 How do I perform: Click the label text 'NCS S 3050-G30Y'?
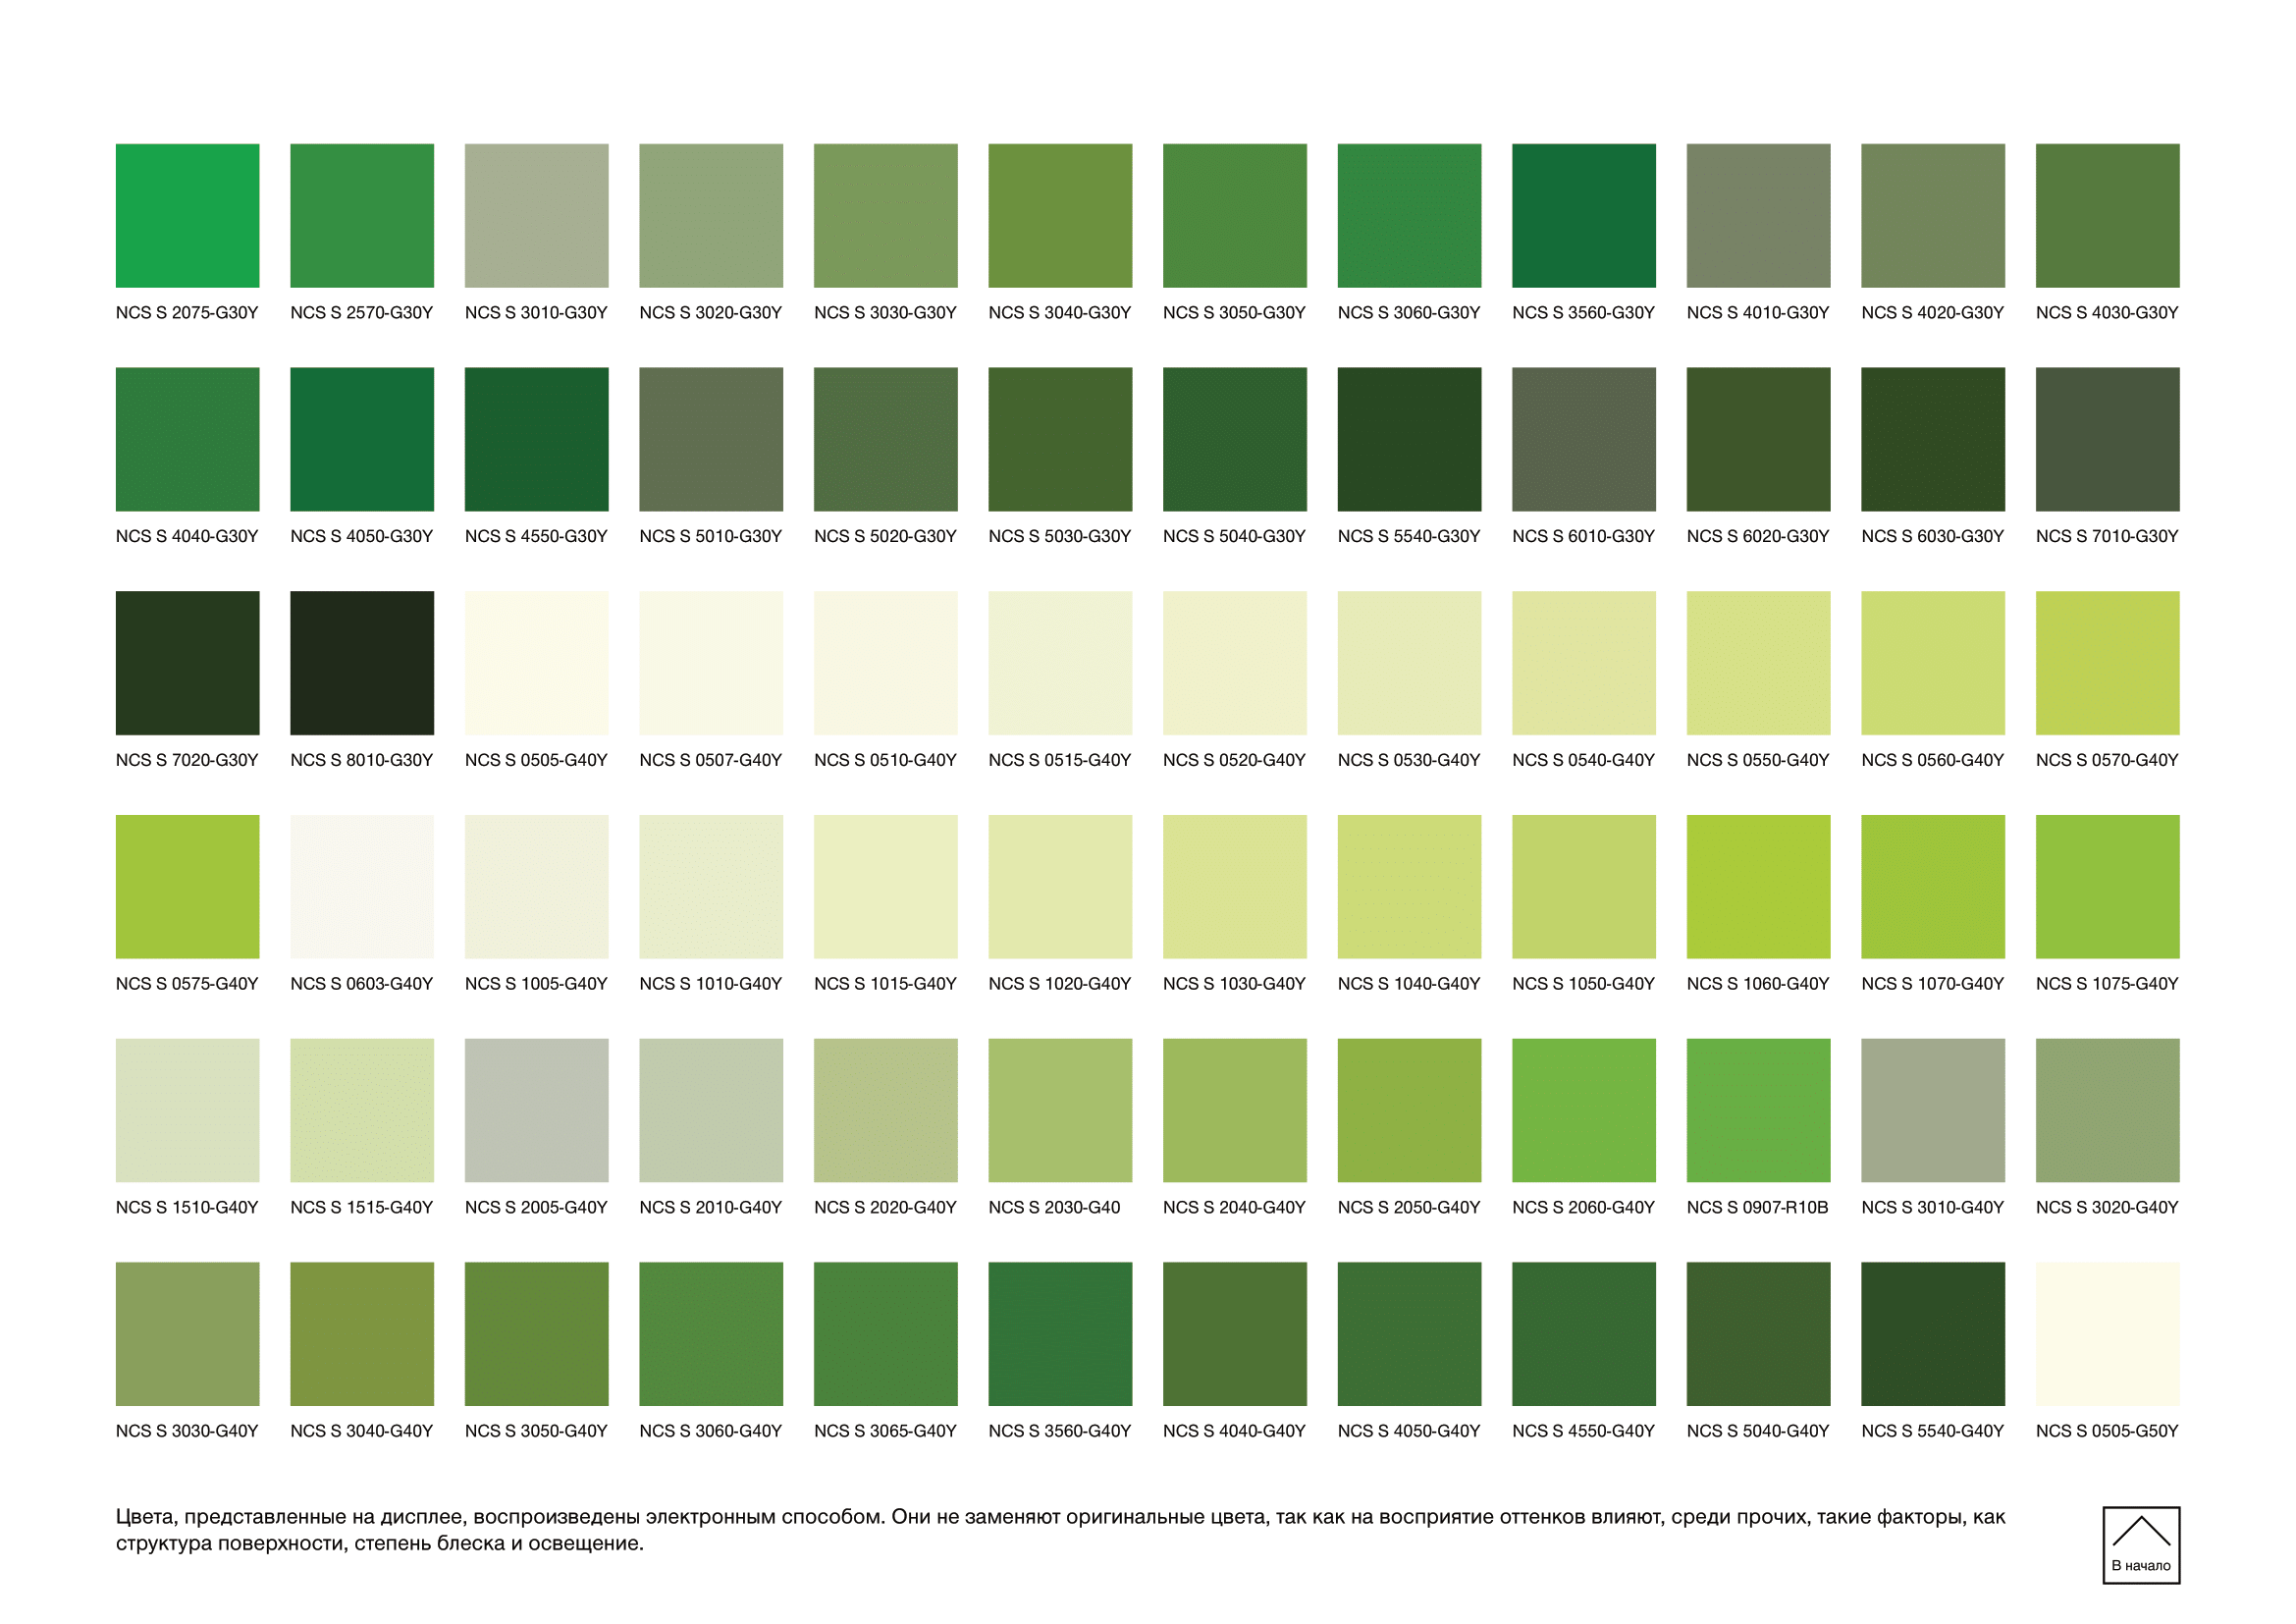click(1234, 313)
